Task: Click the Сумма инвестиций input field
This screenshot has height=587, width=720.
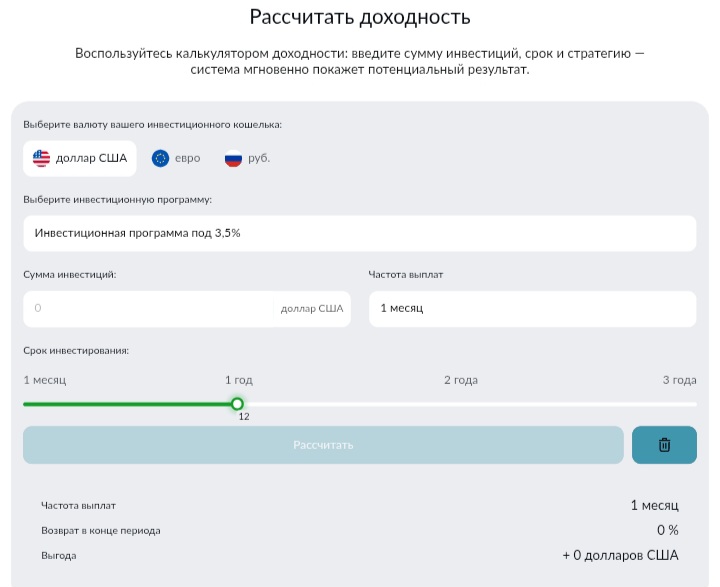Action: (x=148, y=309)
